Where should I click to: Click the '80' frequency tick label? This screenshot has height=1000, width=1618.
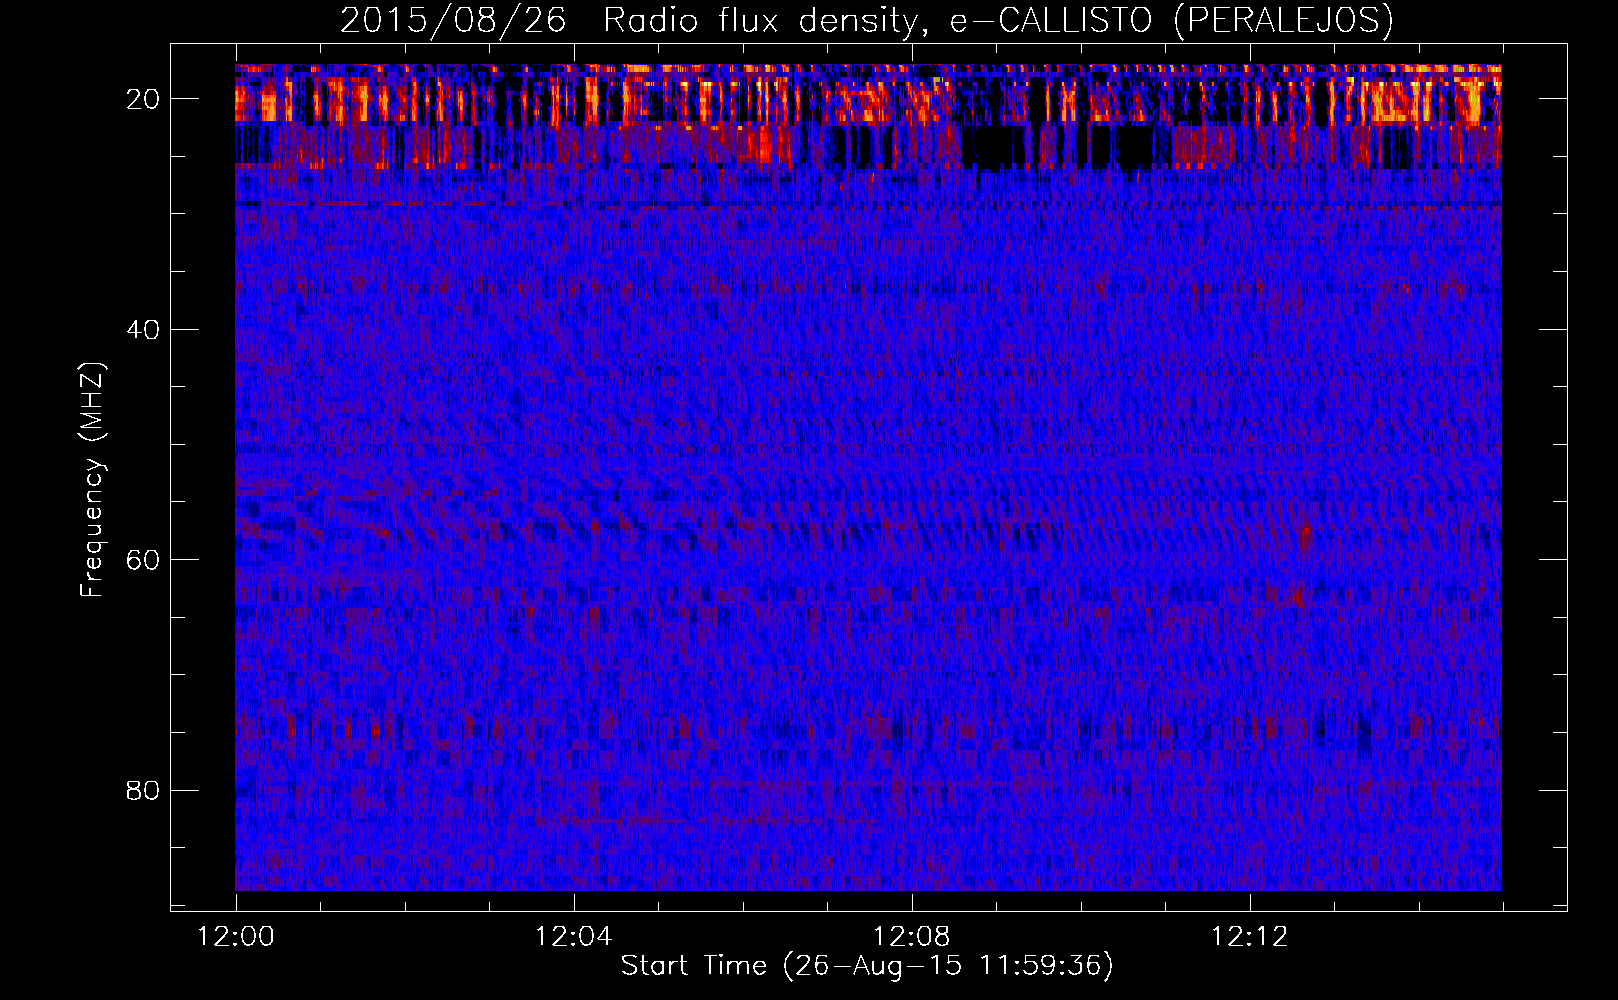click(143, 790)
